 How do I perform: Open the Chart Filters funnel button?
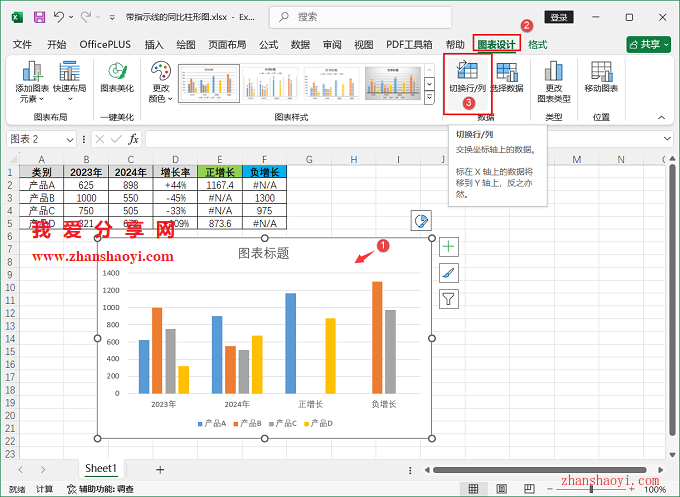coord(448,298)
